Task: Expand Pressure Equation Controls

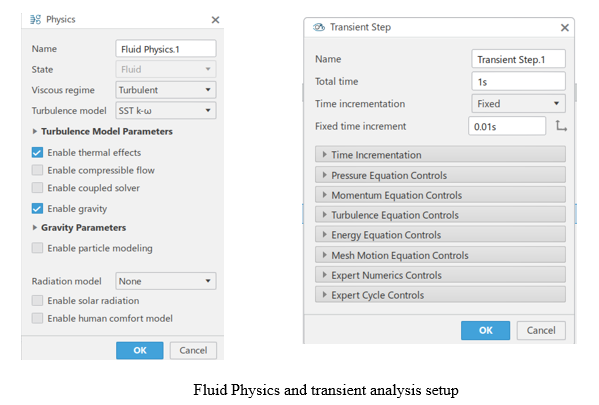Action: (x=440, y=175)
